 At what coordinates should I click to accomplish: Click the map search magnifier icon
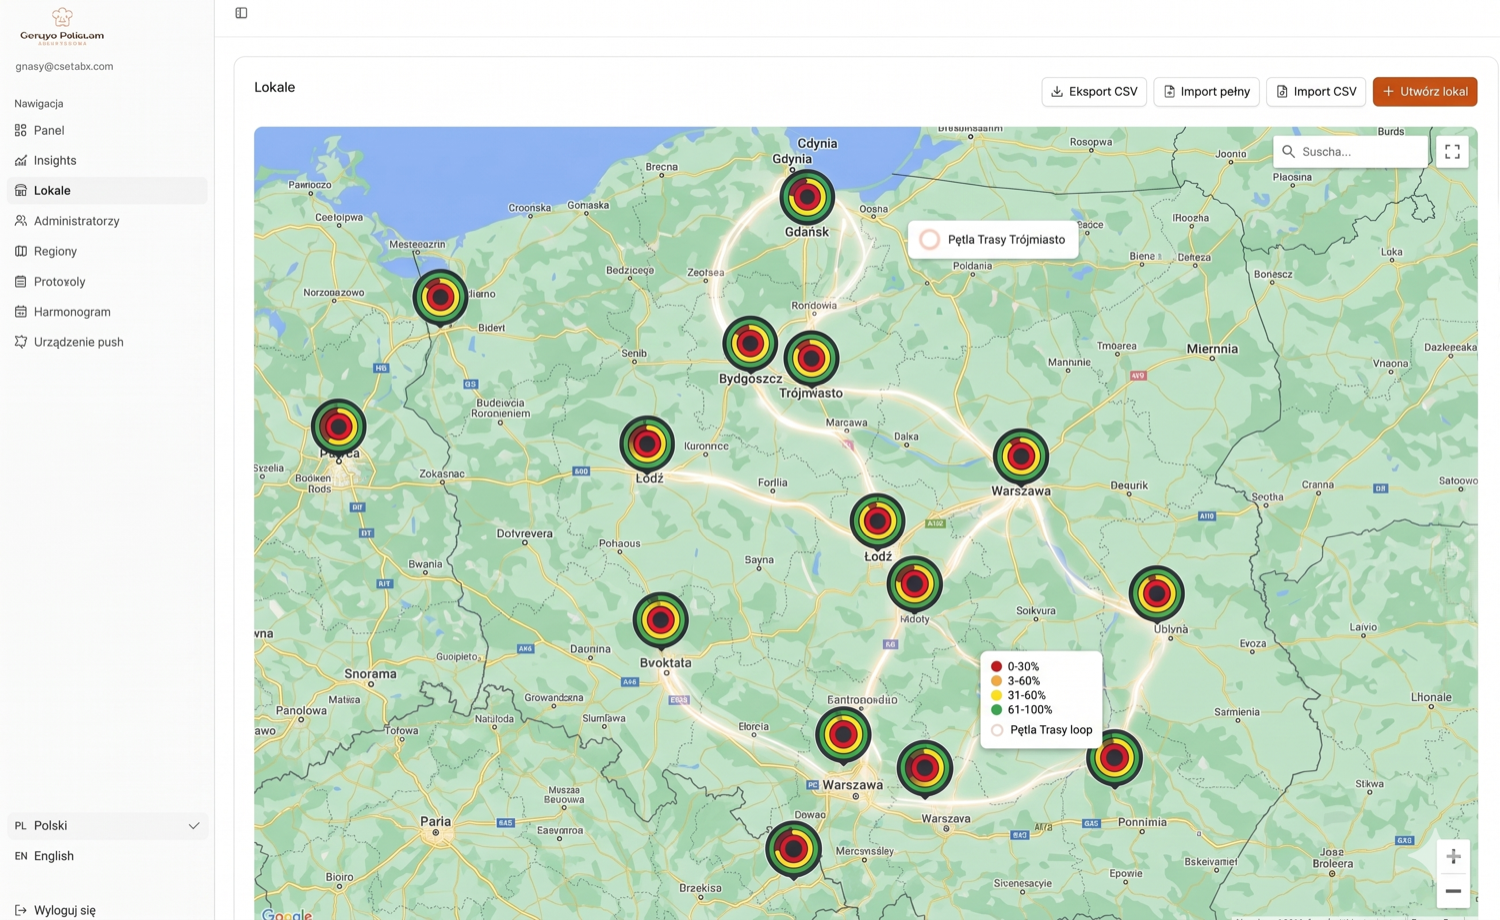click(1288, 152)
